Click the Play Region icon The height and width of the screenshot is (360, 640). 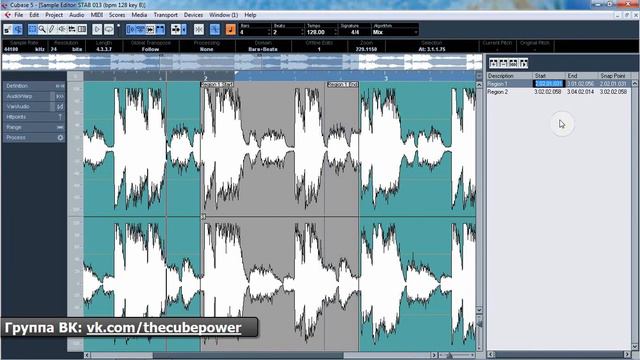(x=523, y=63)
